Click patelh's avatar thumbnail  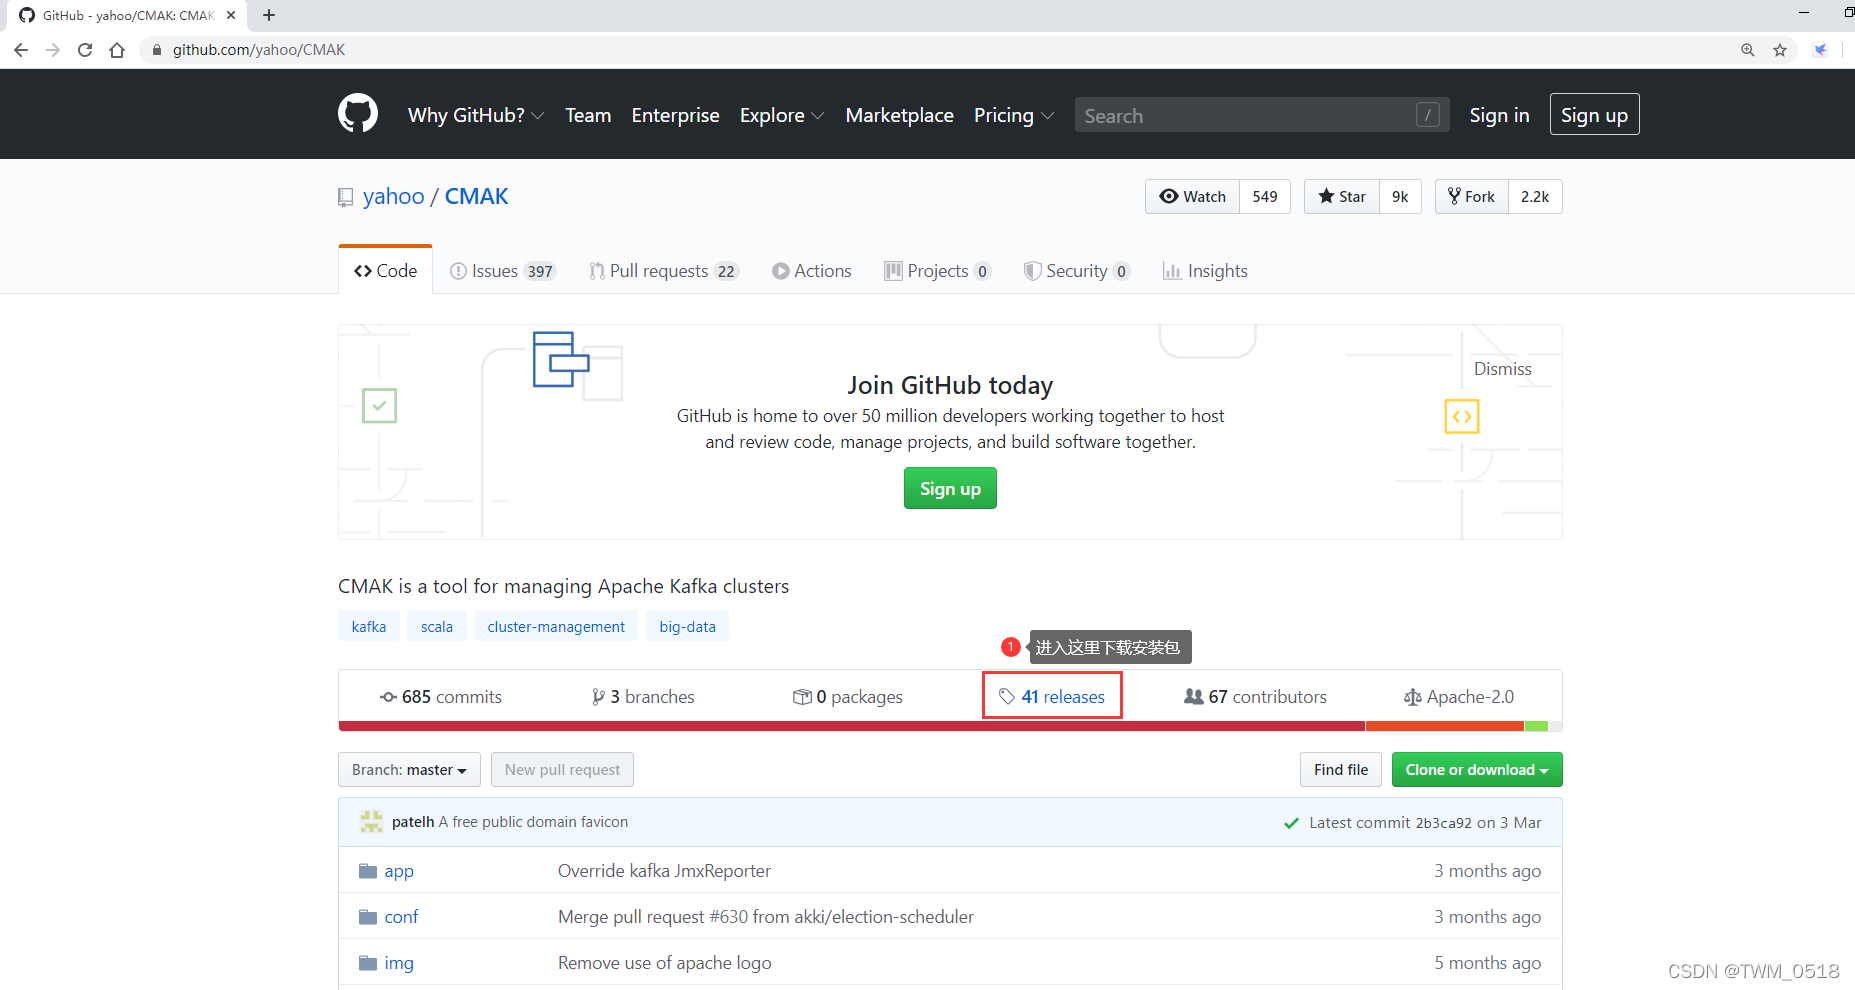[371, 822]
